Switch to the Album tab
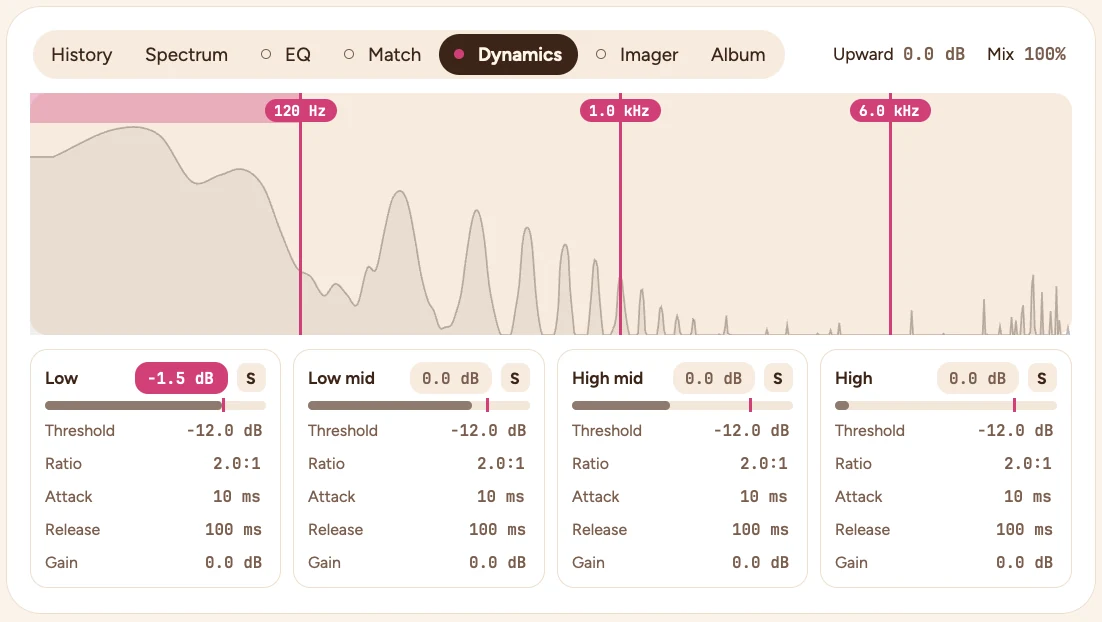The height and width of the screenshot is (622, 1102). tap(738, 55)
